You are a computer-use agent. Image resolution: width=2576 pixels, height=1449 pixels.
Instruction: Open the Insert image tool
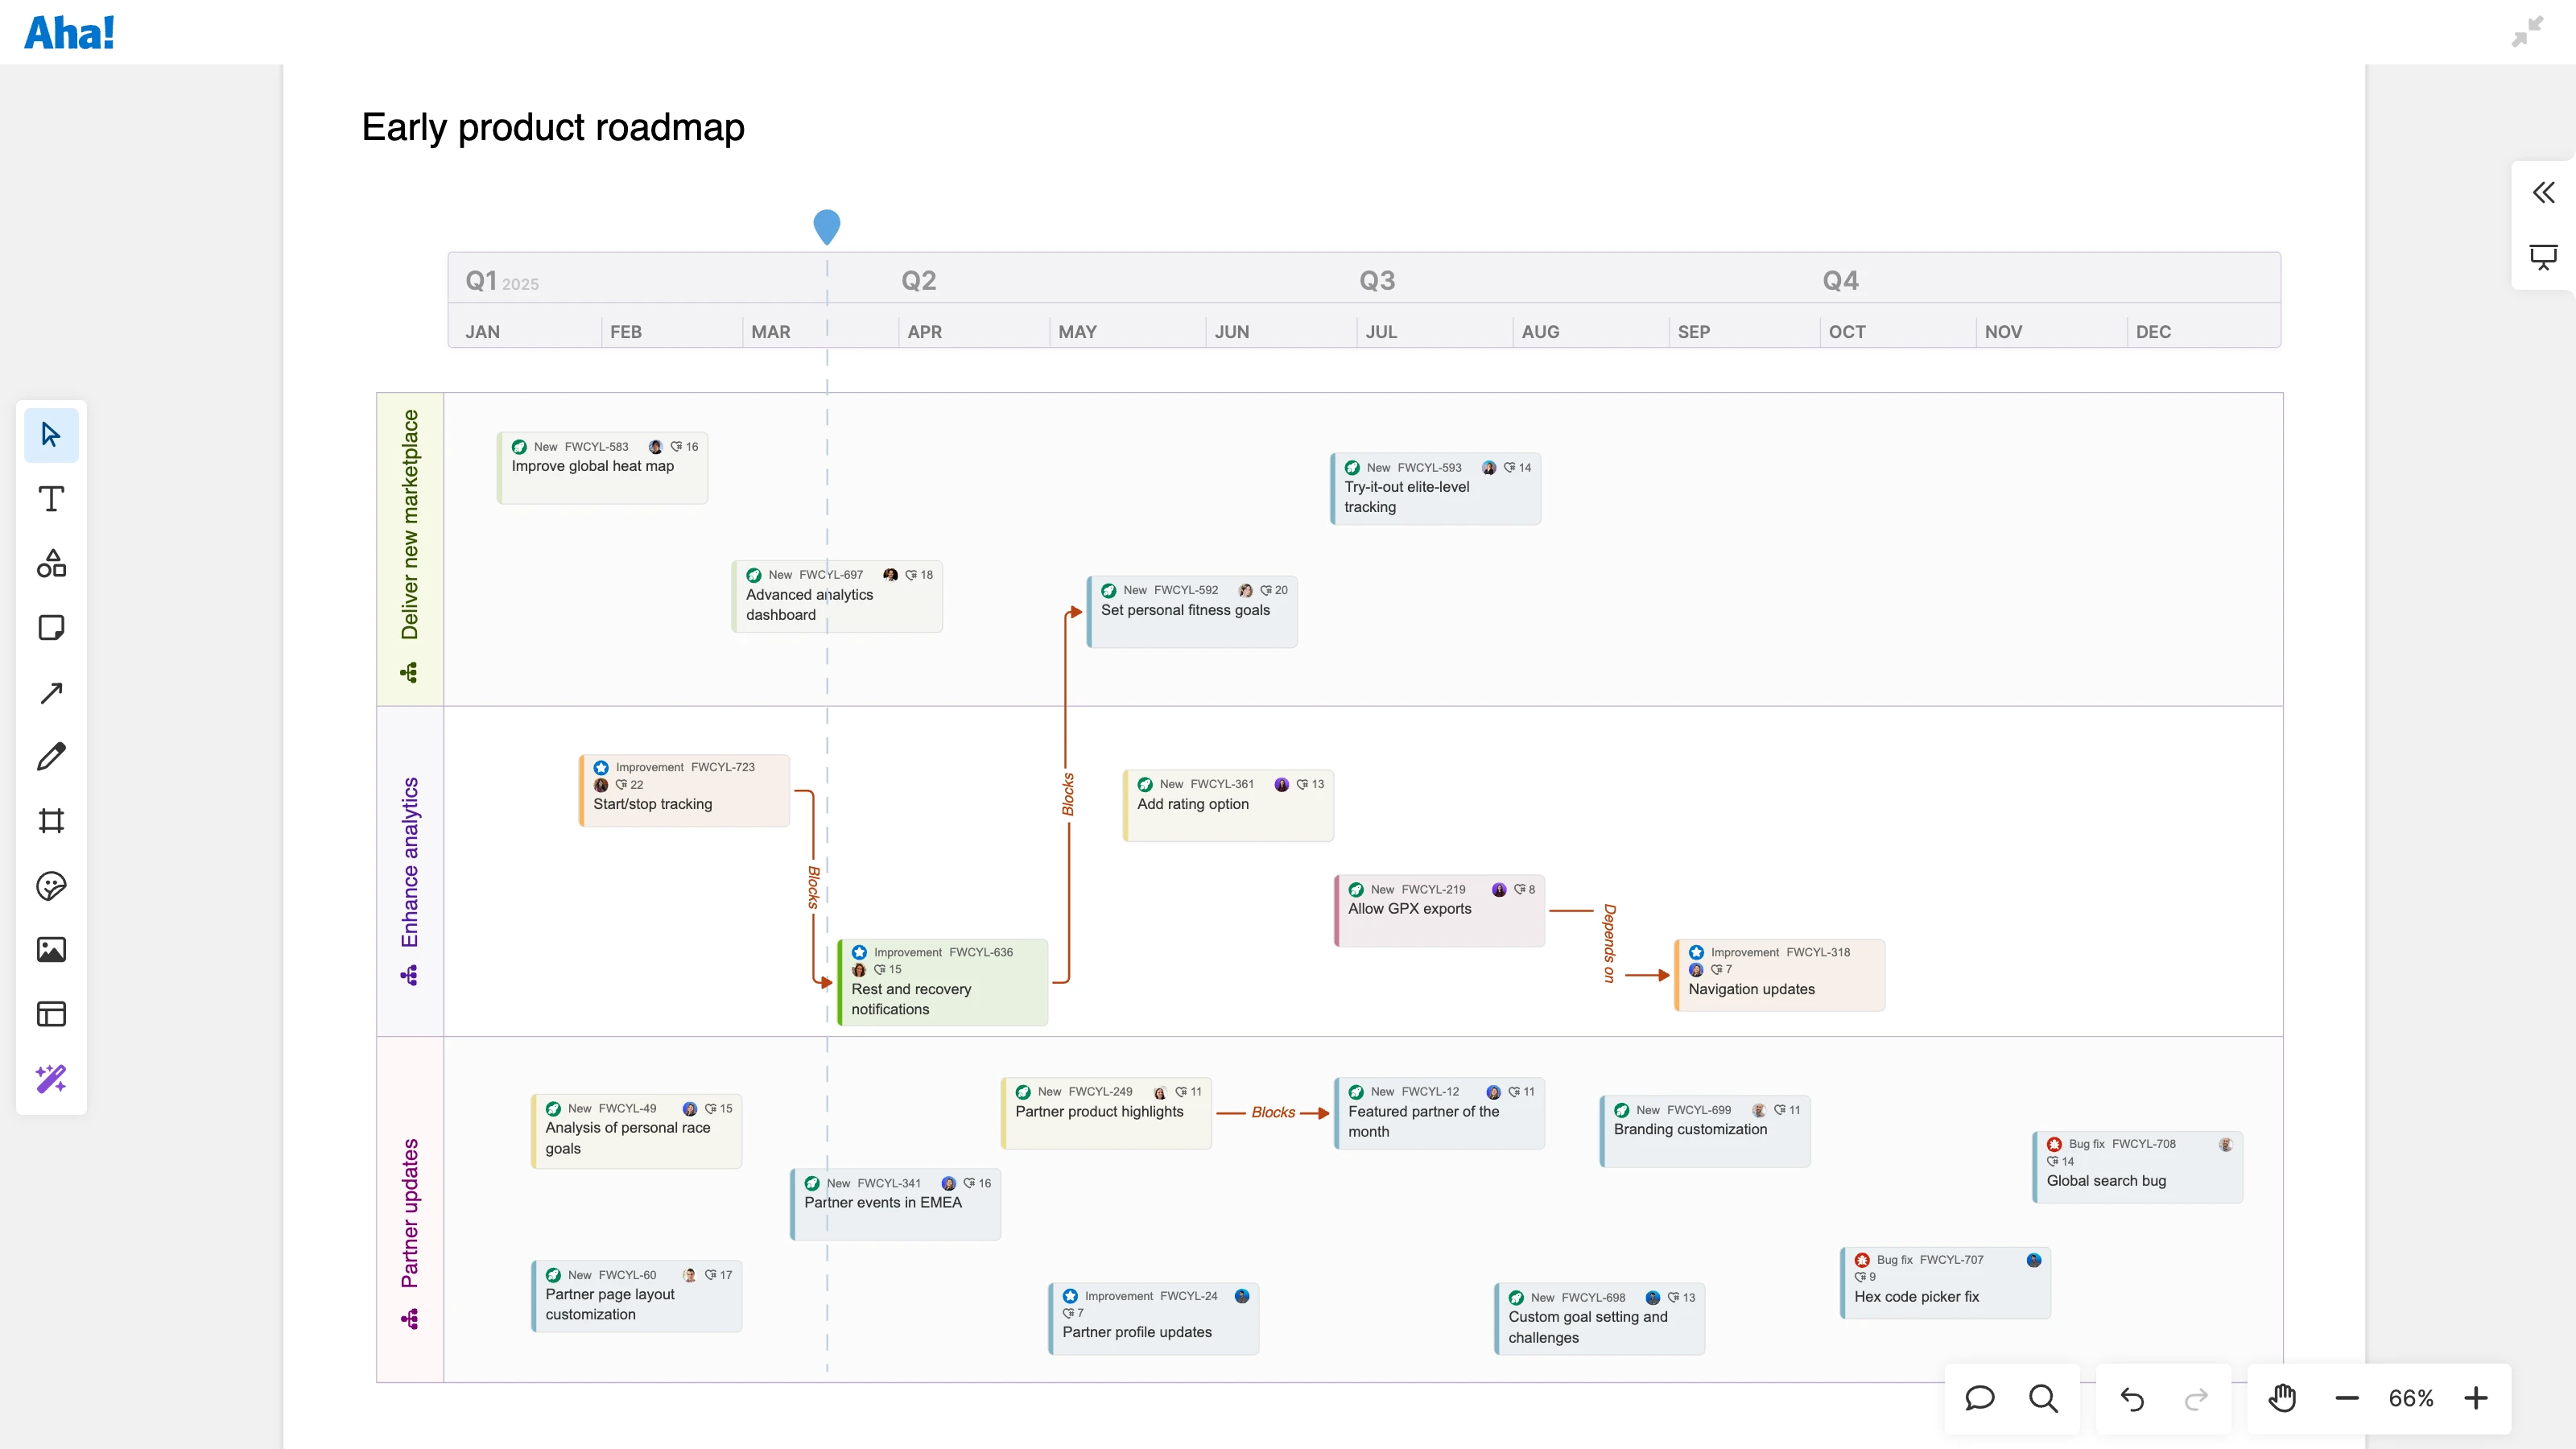click(x=51, y=950)
